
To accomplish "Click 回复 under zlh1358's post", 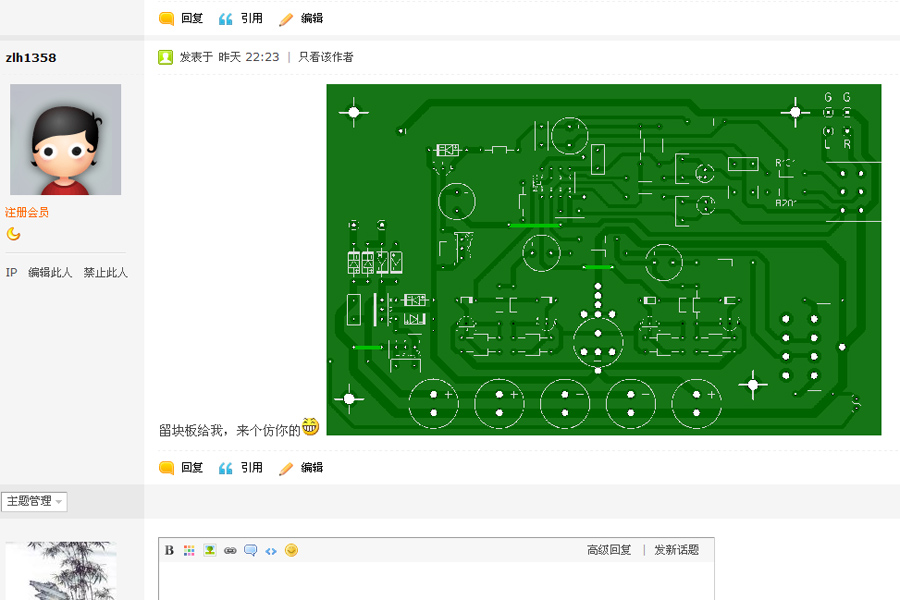I will (192, 467).
